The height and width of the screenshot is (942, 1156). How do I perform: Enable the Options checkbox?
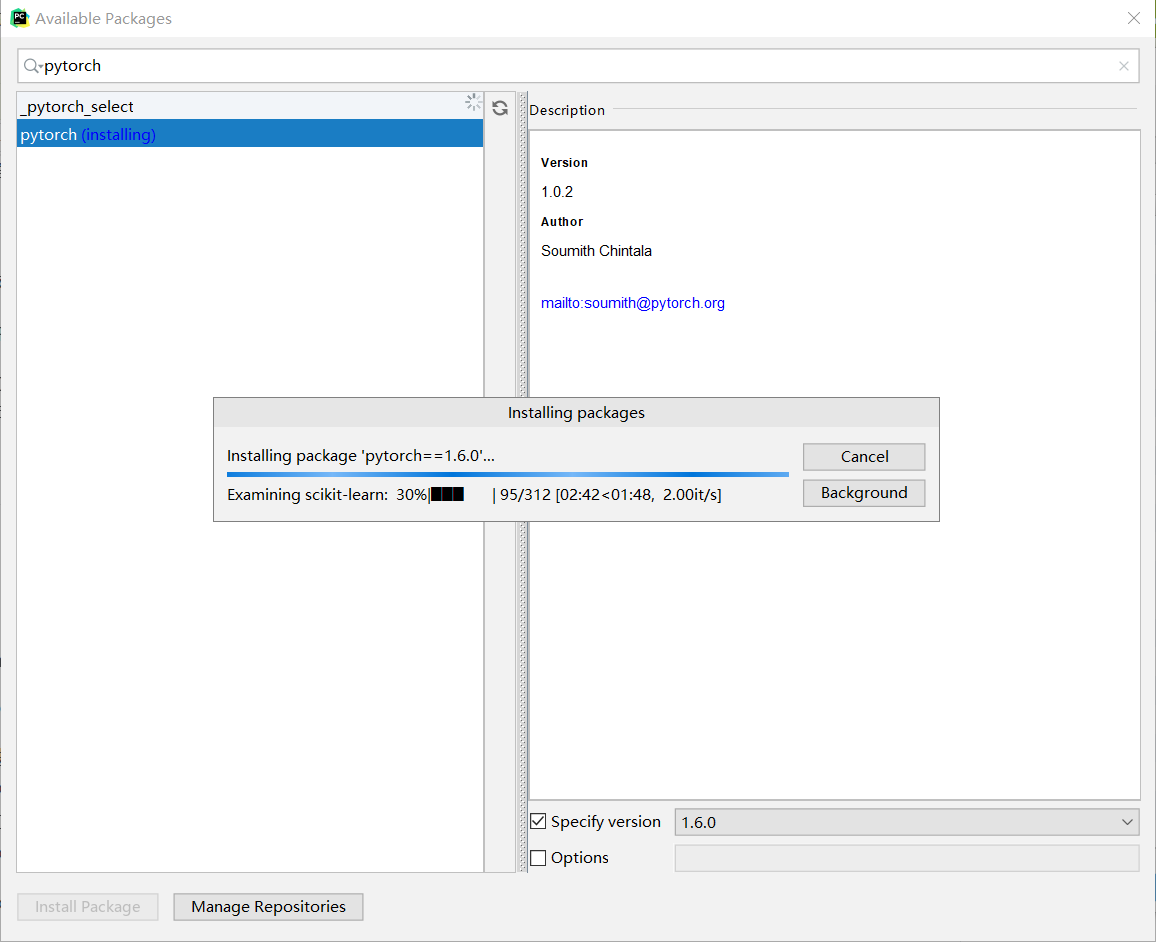[x=538, y=857]
